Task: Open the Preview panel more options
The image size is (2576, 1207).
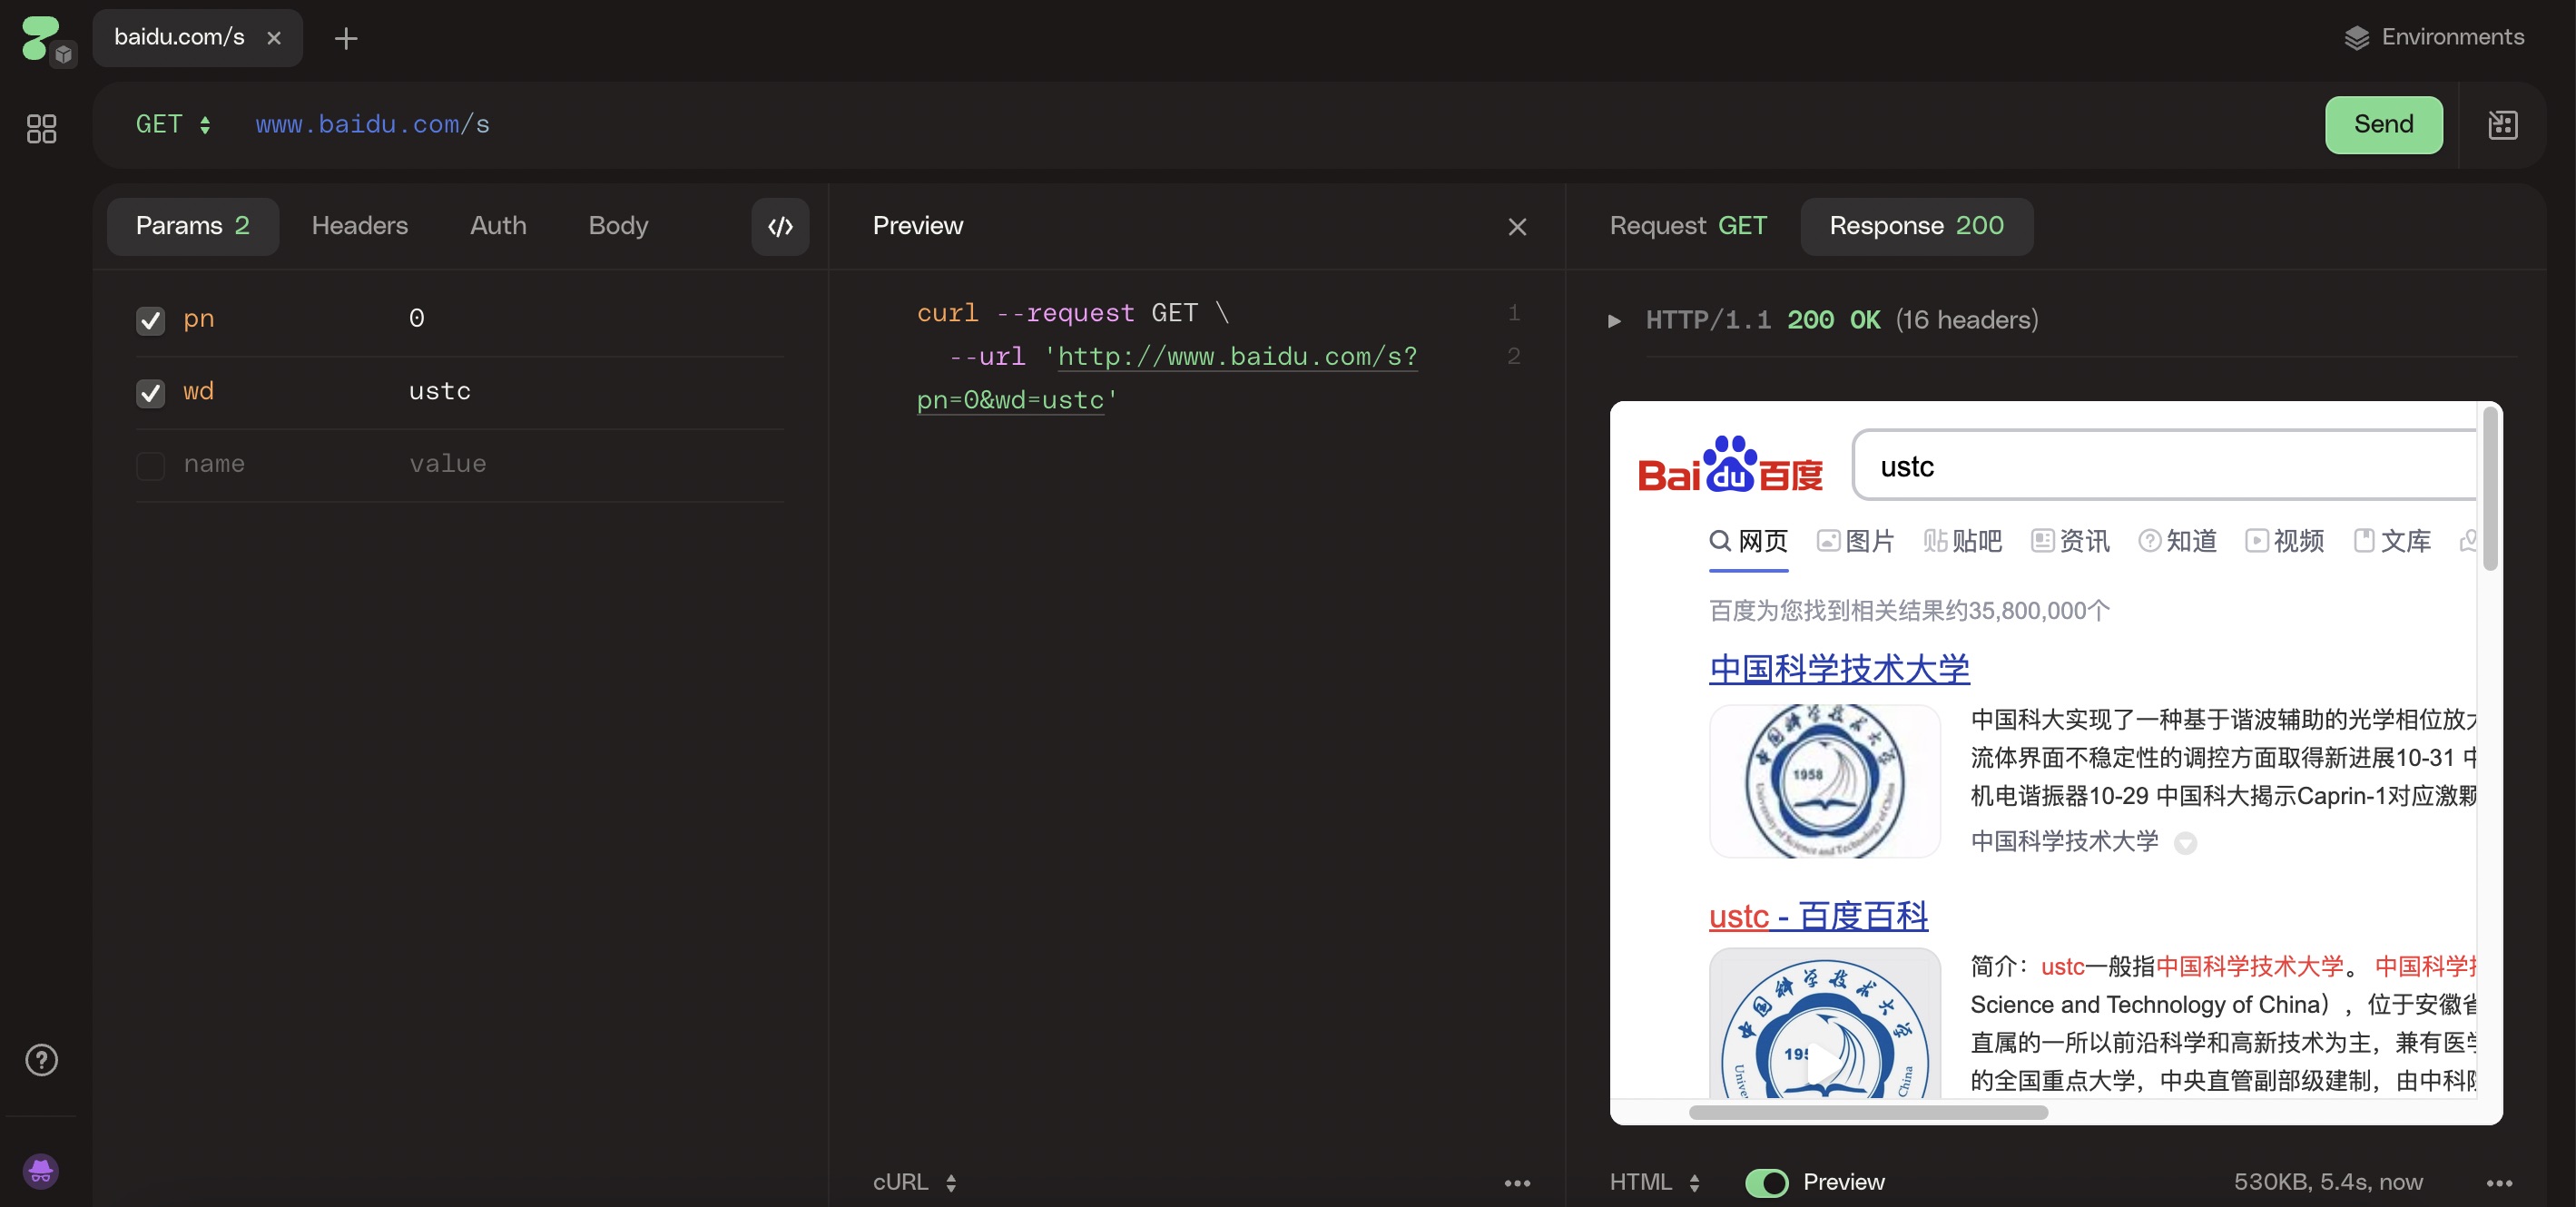Action: click(1517, 1183)
